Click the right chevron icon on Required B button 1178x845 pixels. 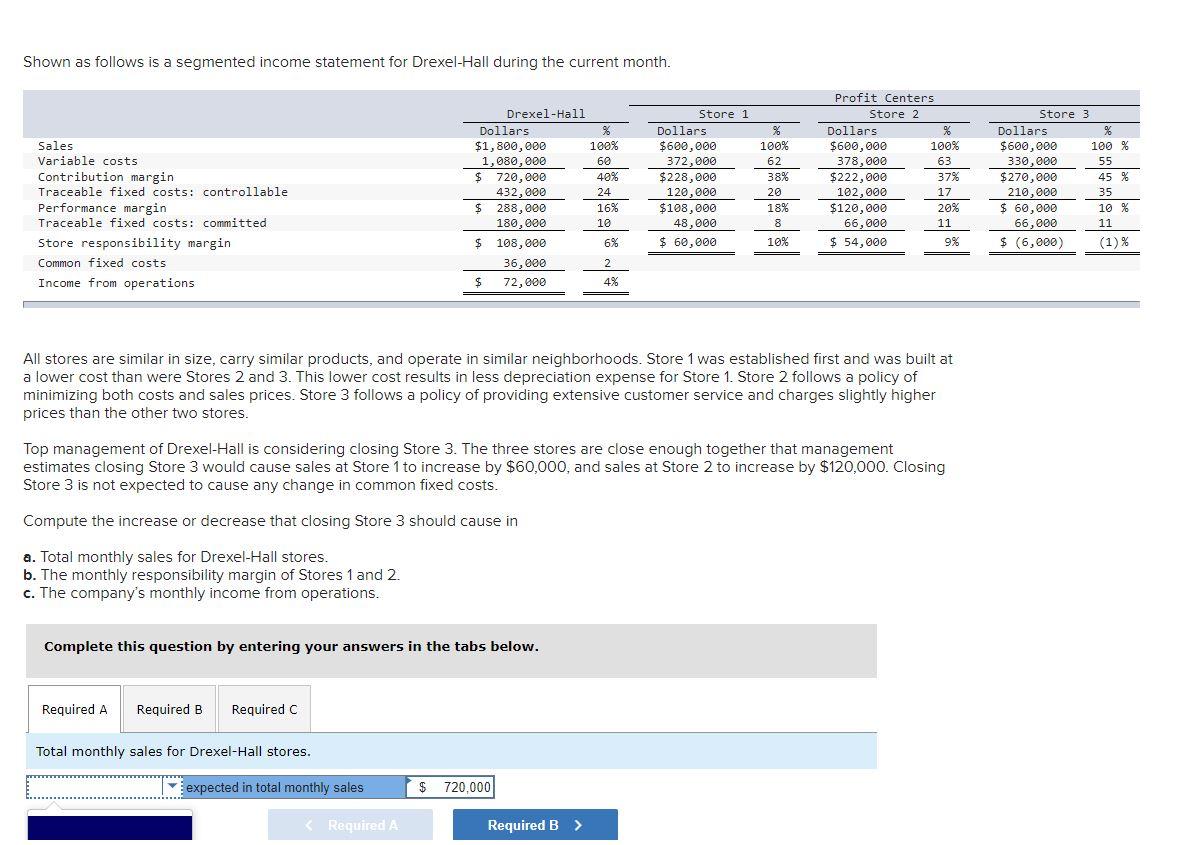(x=578, y=825)
